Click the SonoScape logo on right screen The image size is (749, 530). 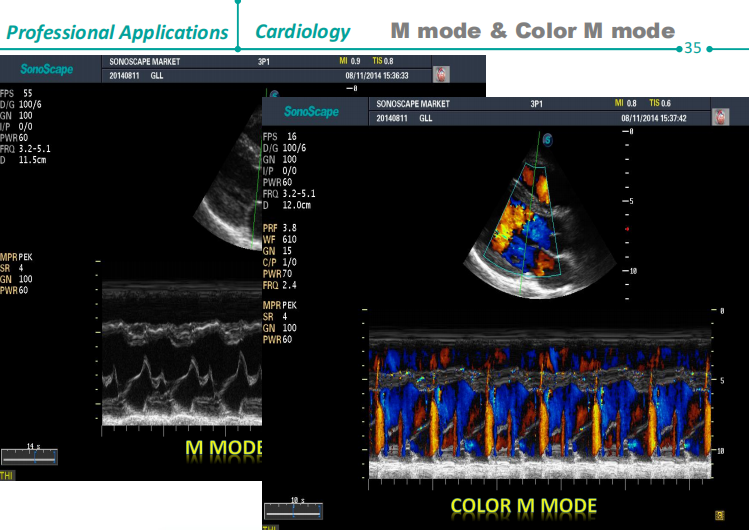click(x=311, y=111)
